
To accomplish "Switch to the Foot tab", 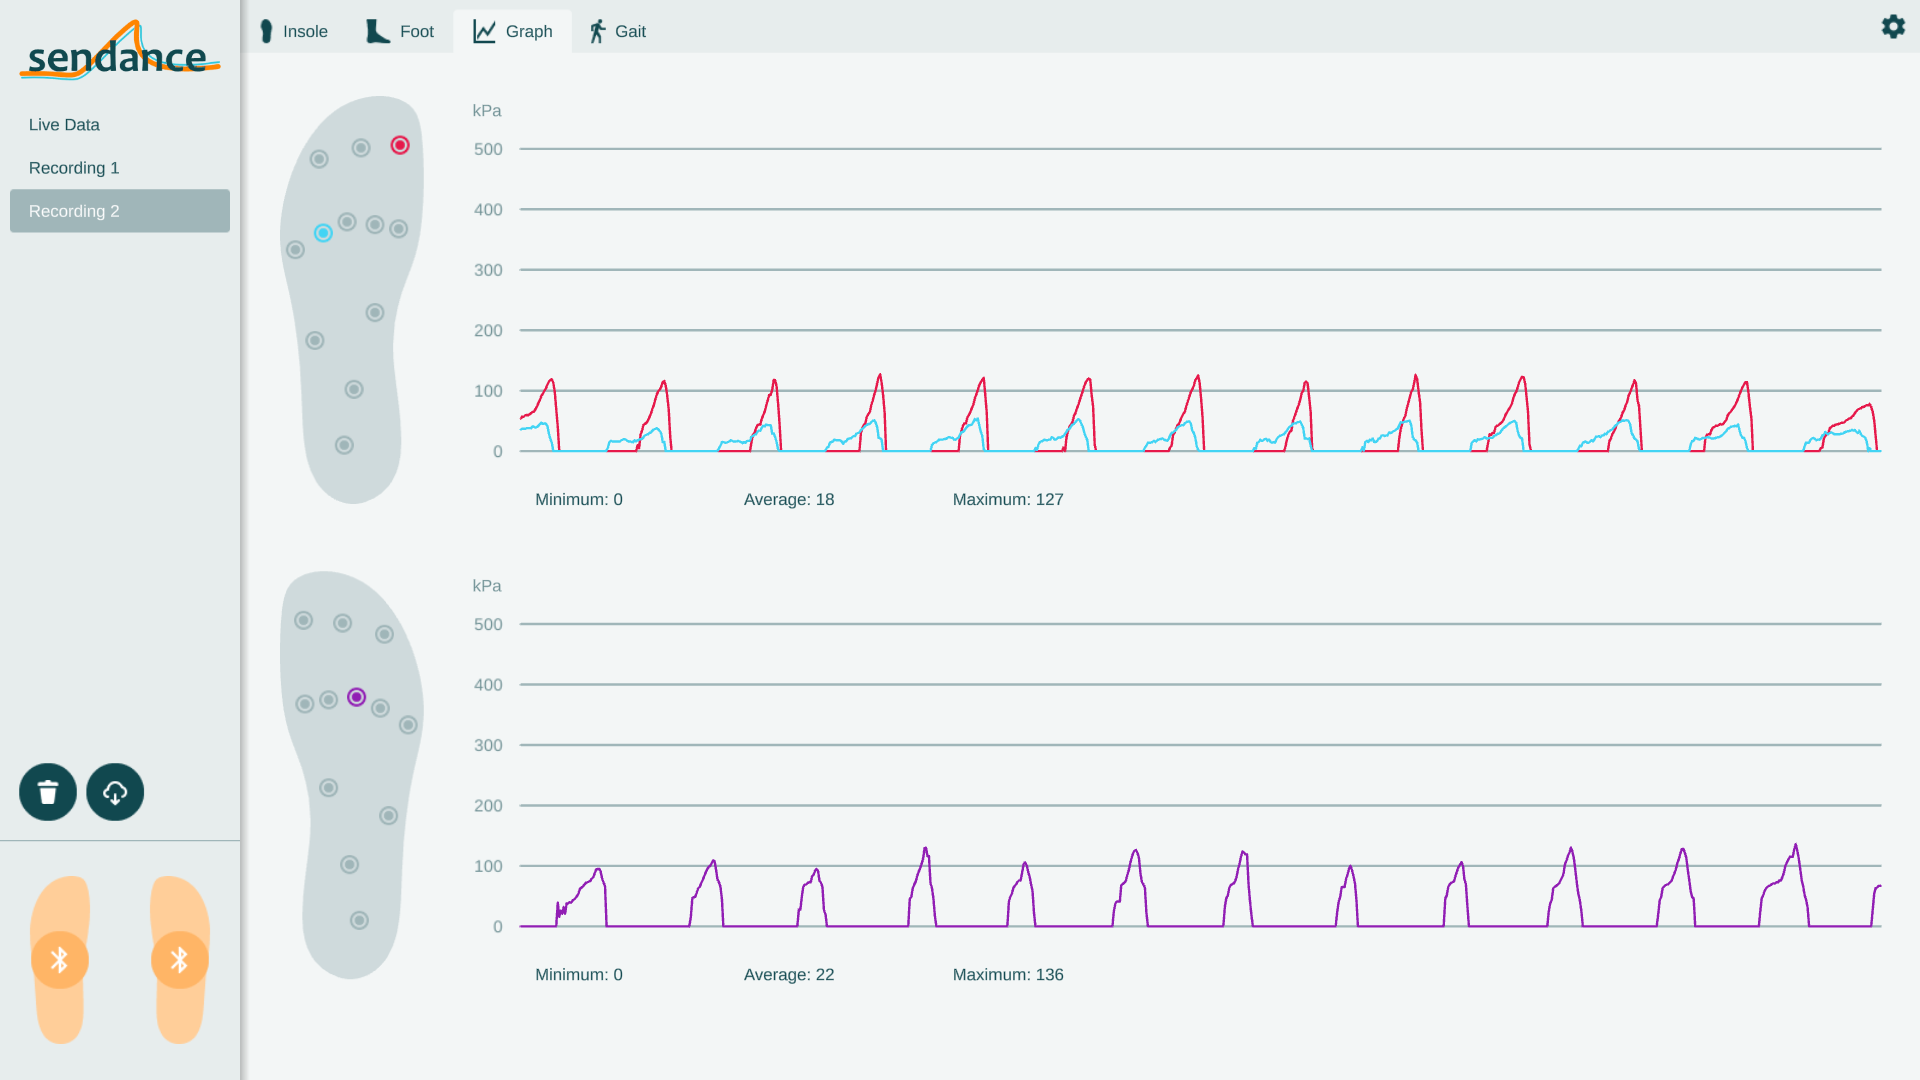I will pos(399,31).
